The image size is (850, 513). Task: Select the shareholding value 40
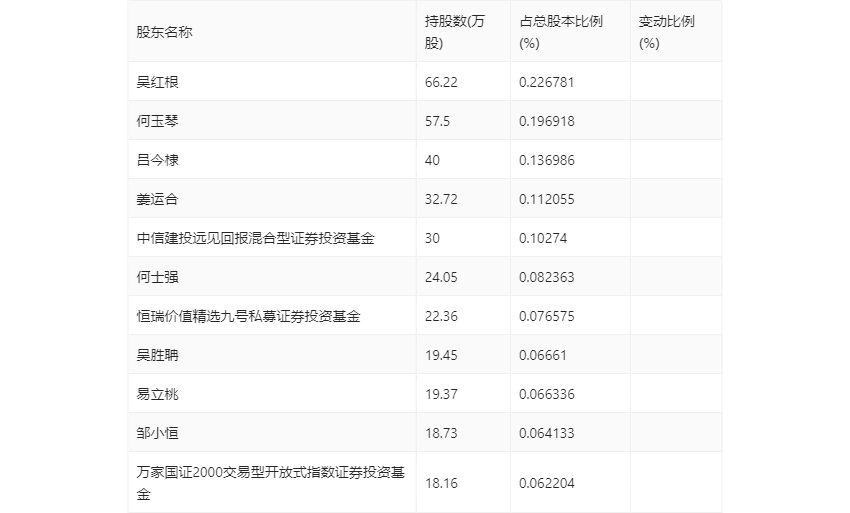click(x=432, y=160)
